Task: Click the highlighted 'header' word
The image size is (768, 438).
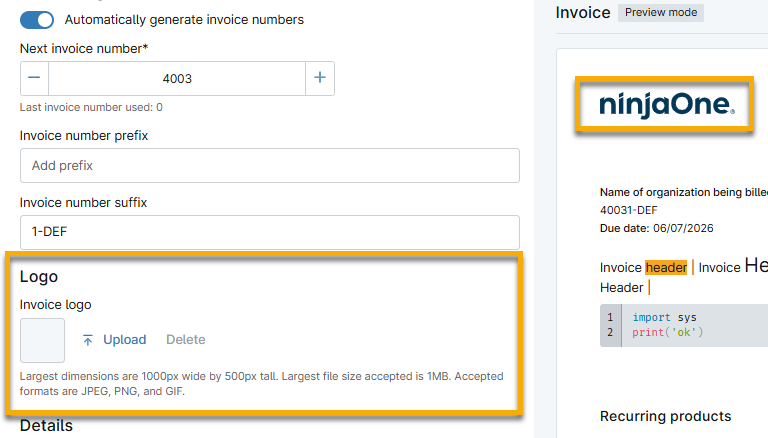Action: click(x=666, y=268)
